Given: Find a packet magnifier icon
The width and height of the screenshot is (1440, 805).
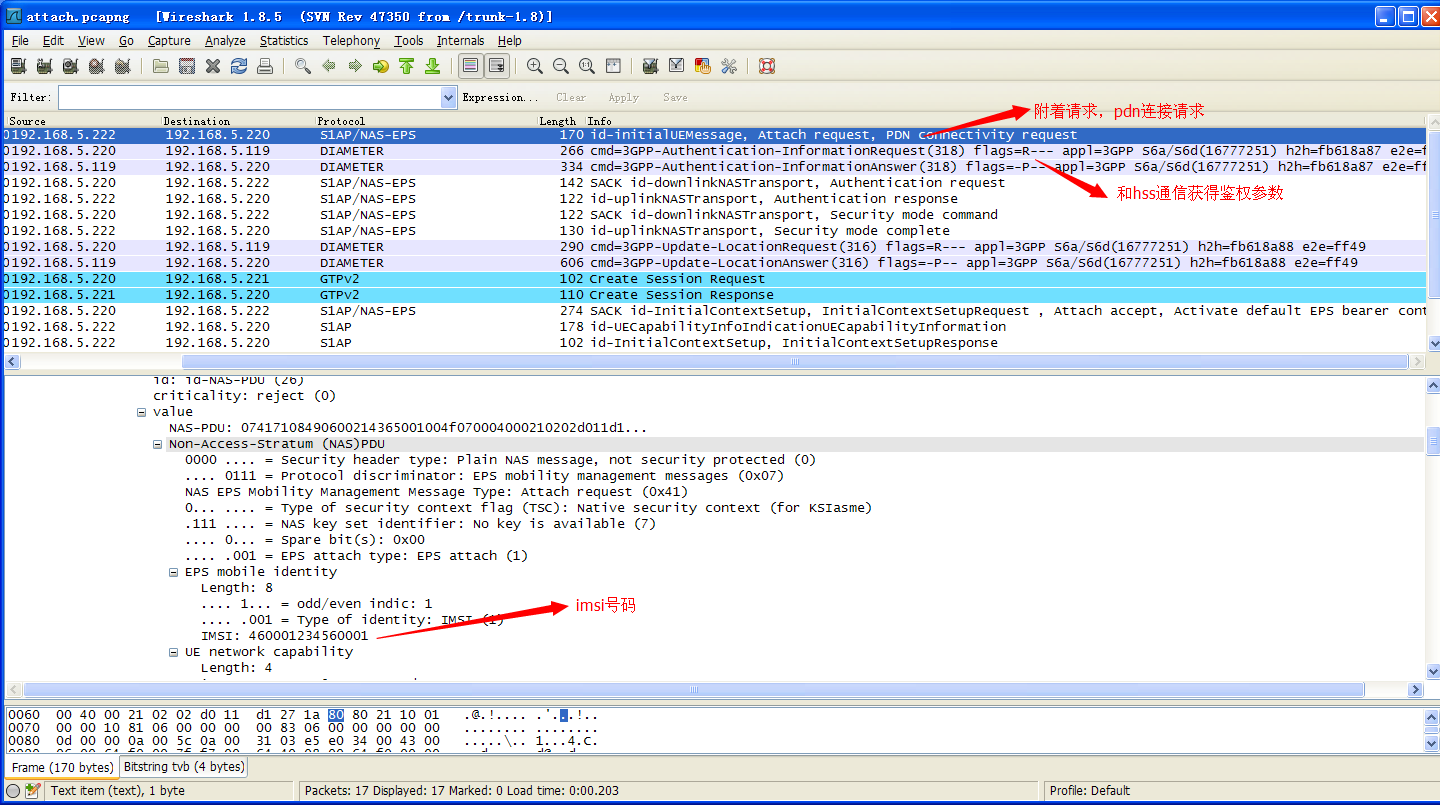Looking at the screenshot, I should (303, 66).
